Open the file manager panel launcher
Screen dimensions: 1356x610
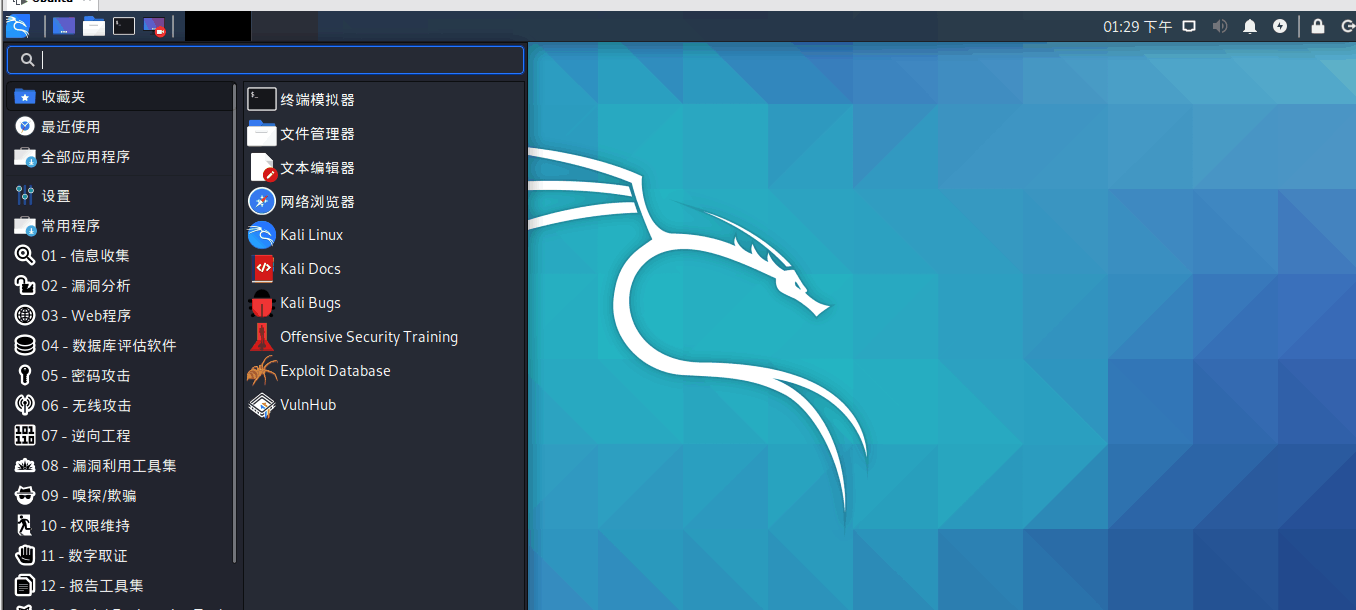[x=94, y=26]
